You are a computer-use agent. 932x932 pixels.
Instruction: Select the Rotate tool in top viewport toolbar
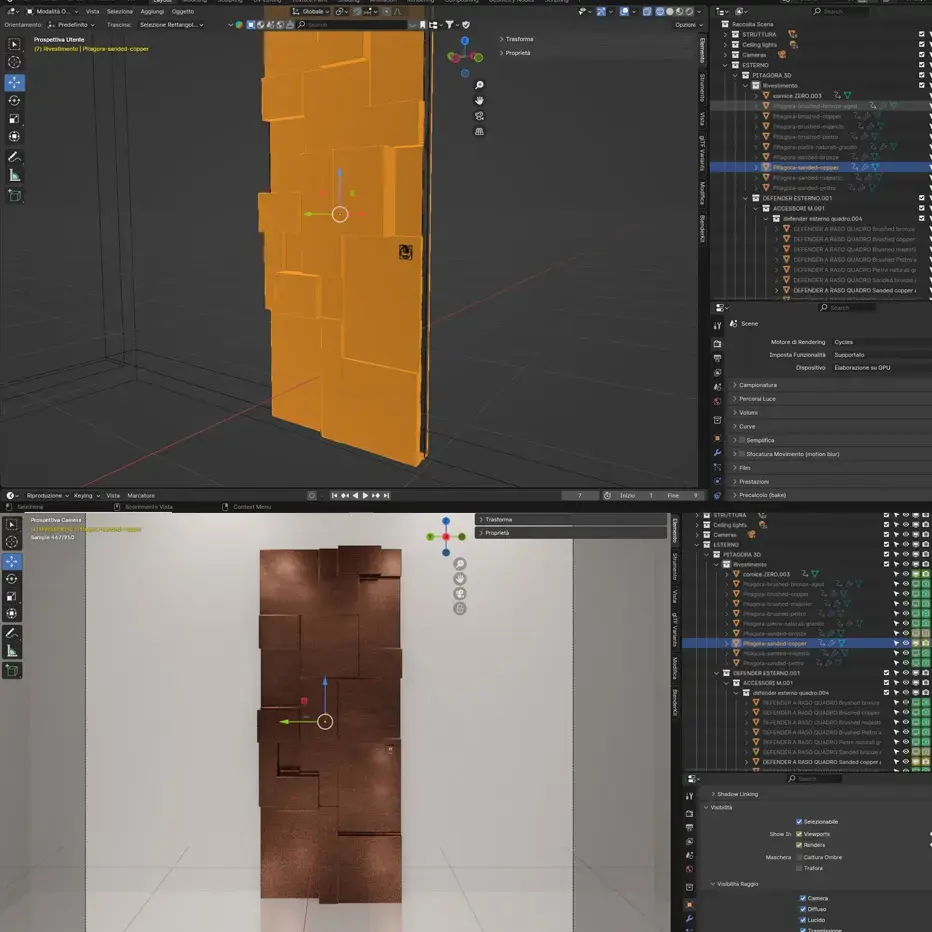tap(14, 100)
